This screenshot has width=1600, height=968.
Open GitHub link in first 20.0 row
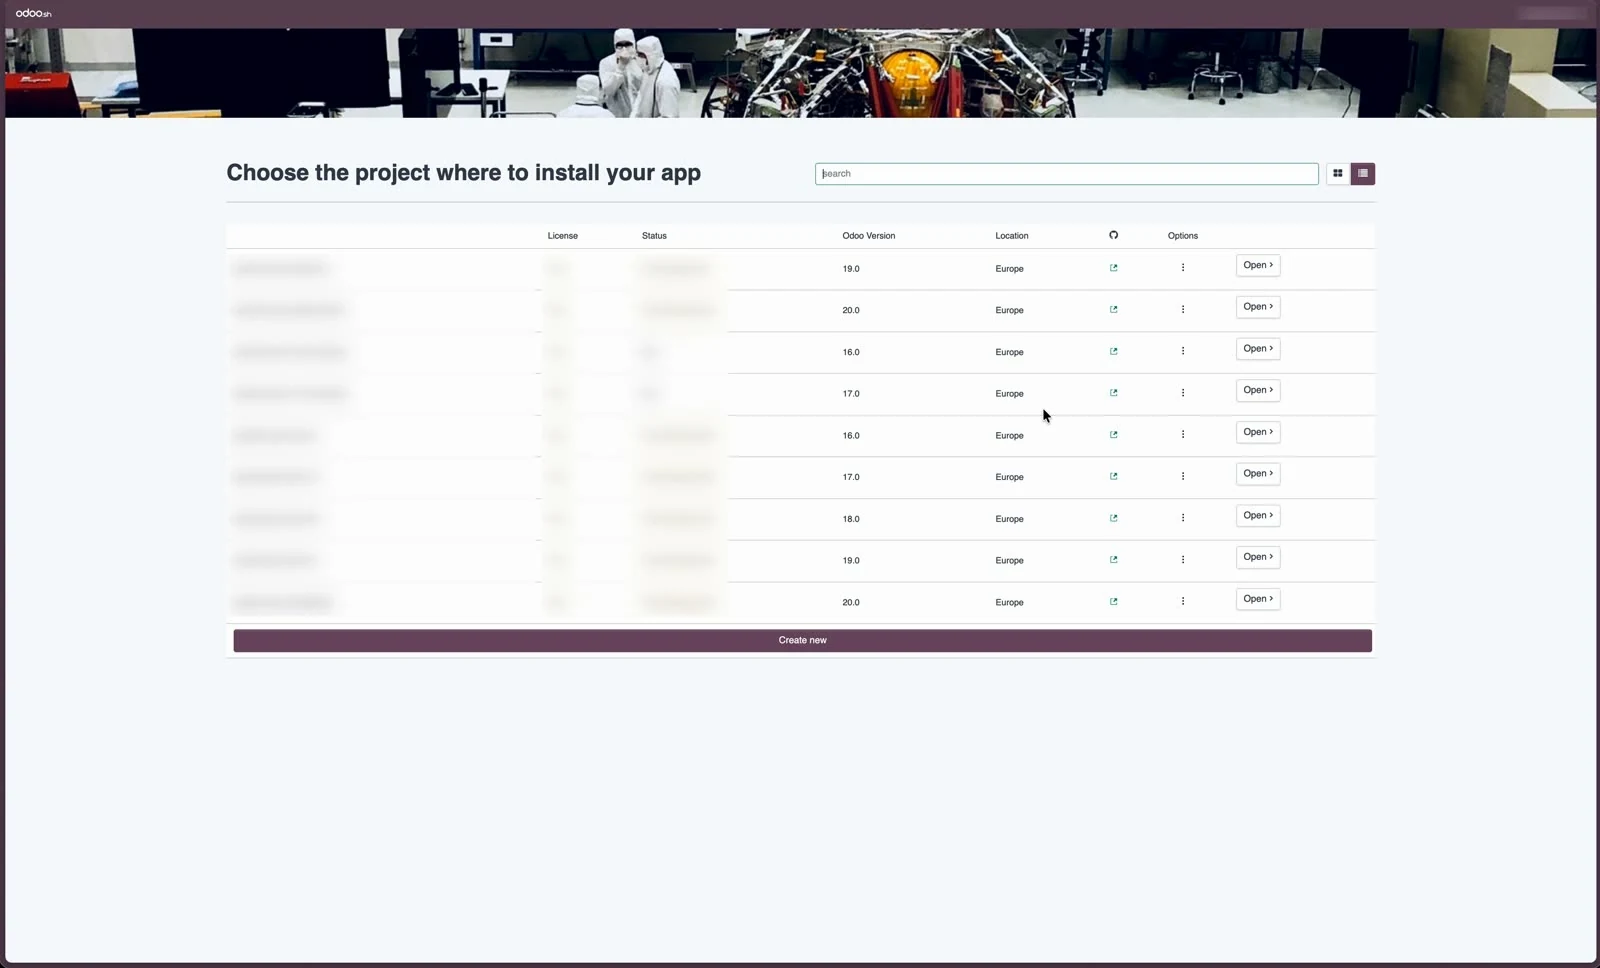pyautogui.click(x=1113, y=310)
